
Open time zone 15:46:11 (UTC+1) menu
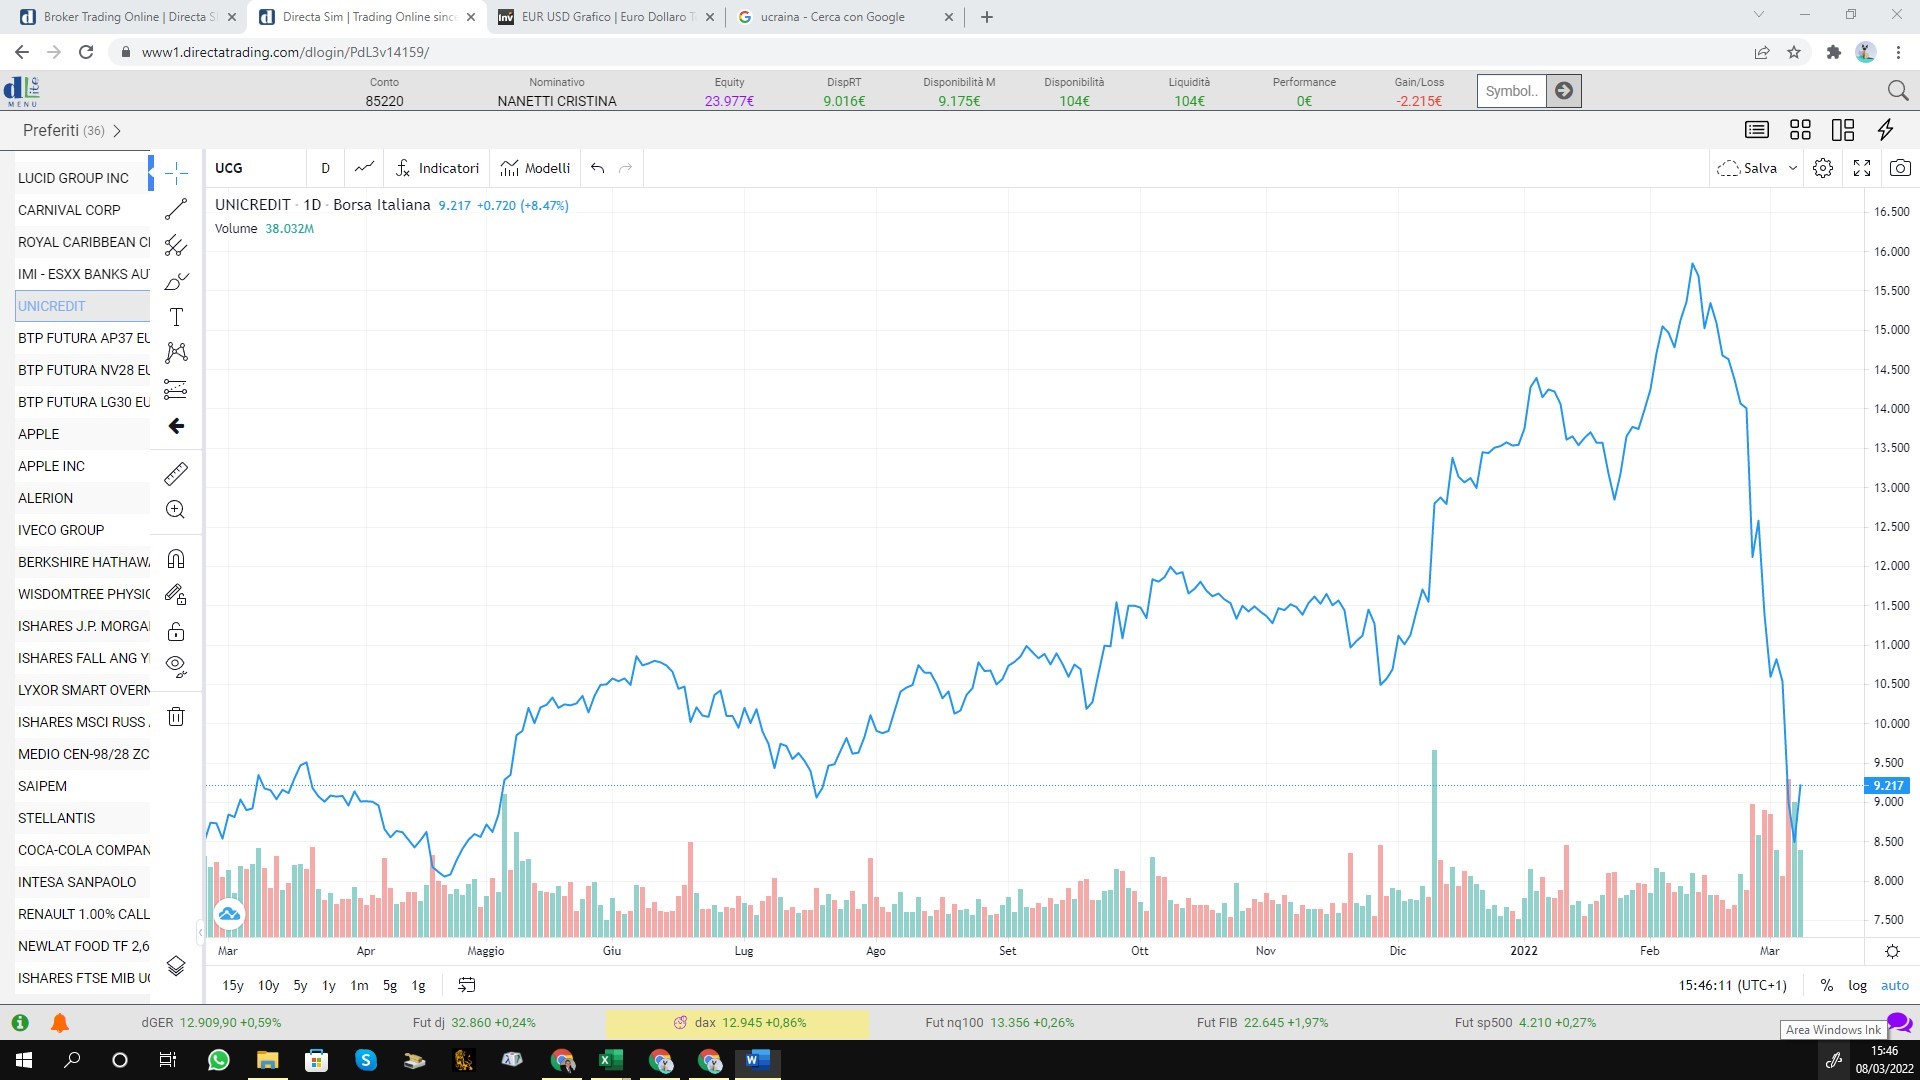click(1732, 985)
